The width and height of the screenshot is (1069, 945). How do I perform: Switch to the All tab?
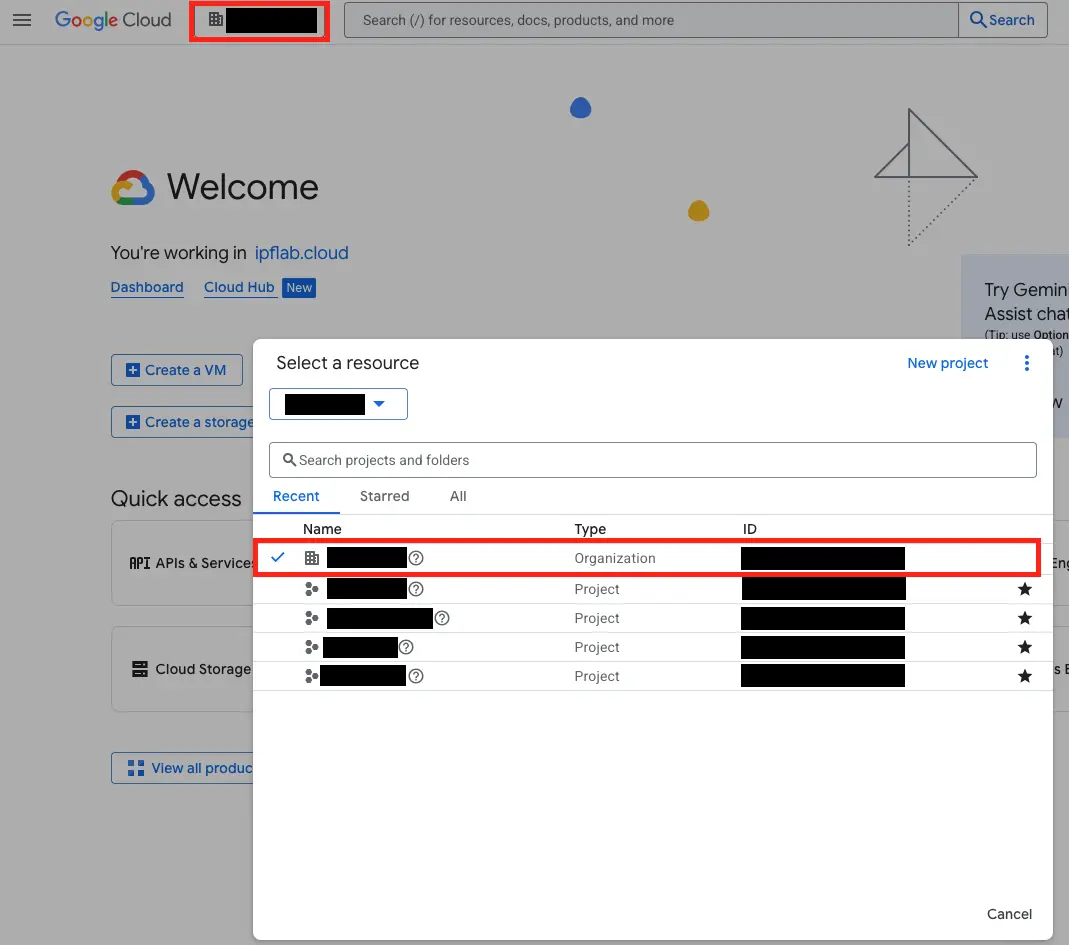[458, 496]
